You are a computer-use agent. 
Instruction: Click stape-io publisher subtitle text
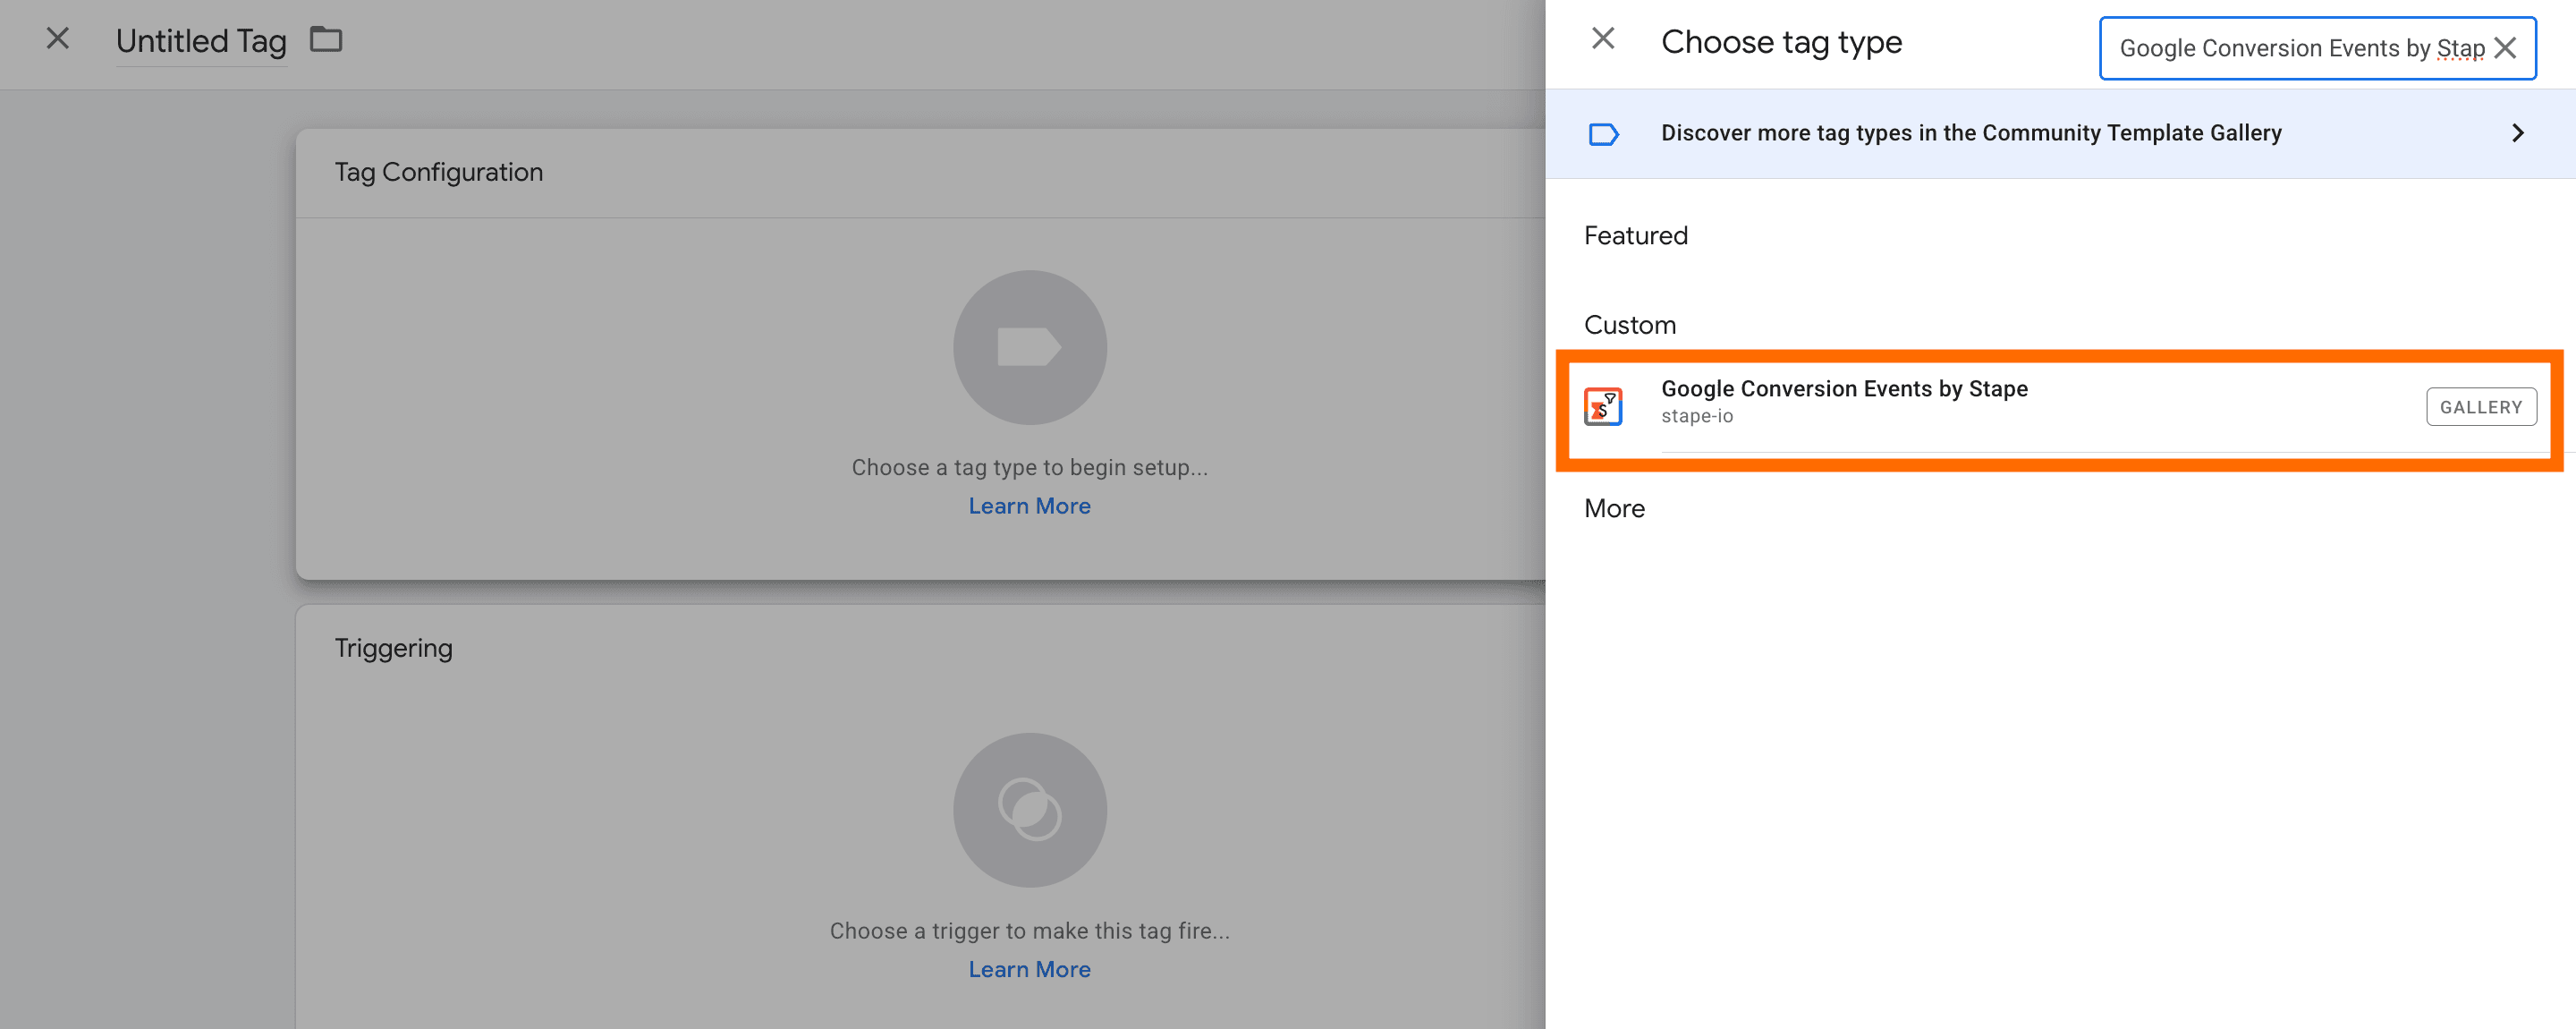pyautogui.click(x=1697, y=416)
